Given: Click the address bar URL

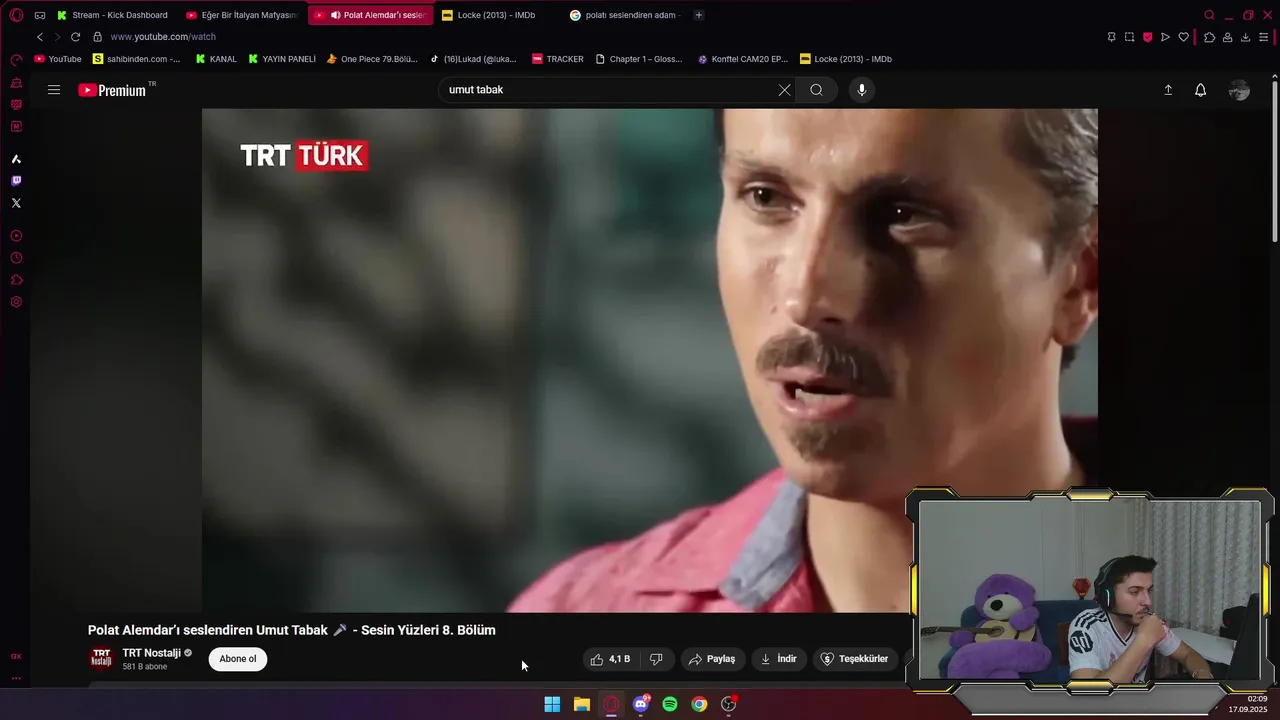Looking at the screenshot, I should point(163,37).
